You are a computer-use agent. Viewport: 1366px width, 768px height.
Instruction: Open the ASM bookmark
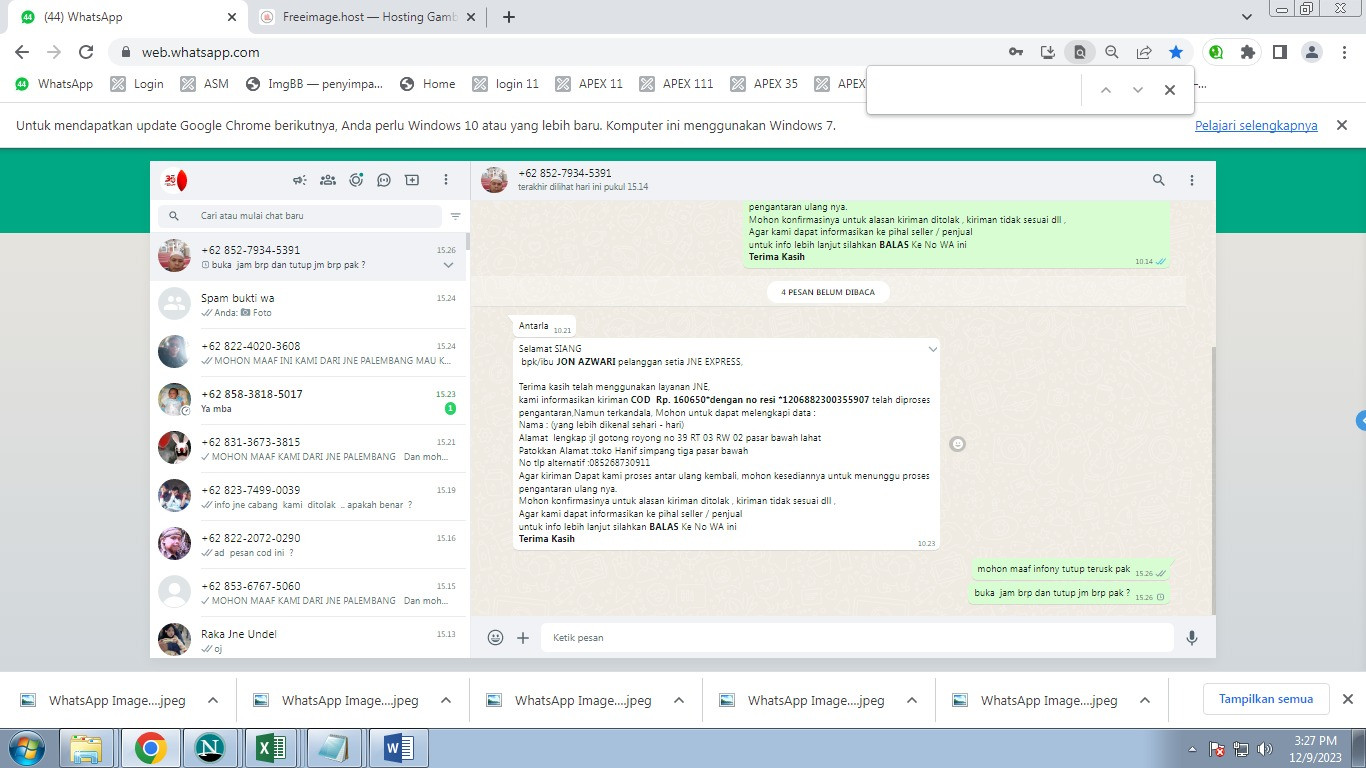pos(205,84)
